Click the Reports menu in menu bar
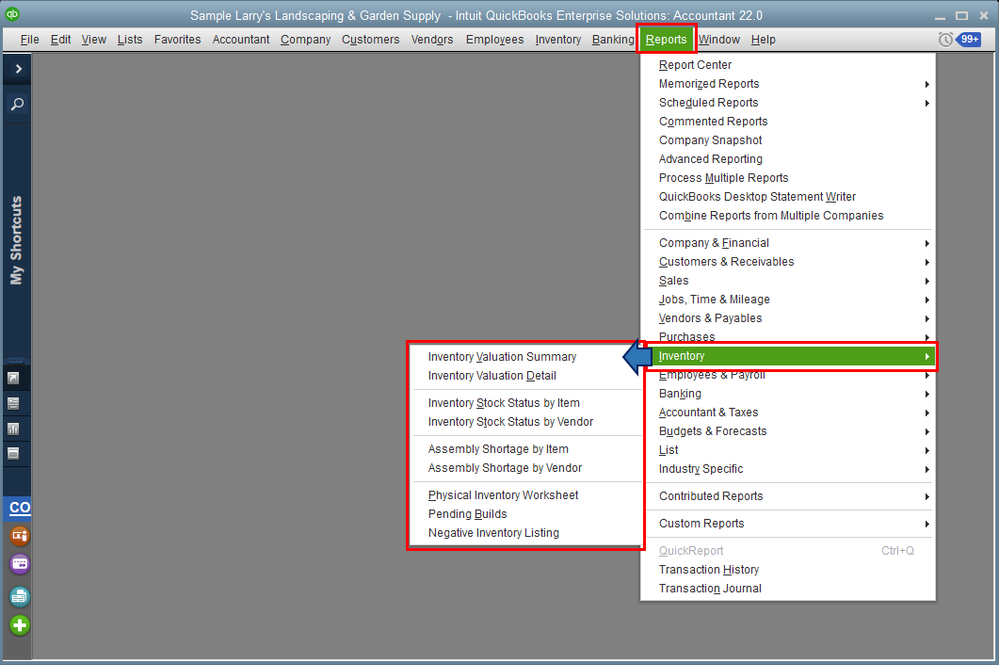 [666, 39]
